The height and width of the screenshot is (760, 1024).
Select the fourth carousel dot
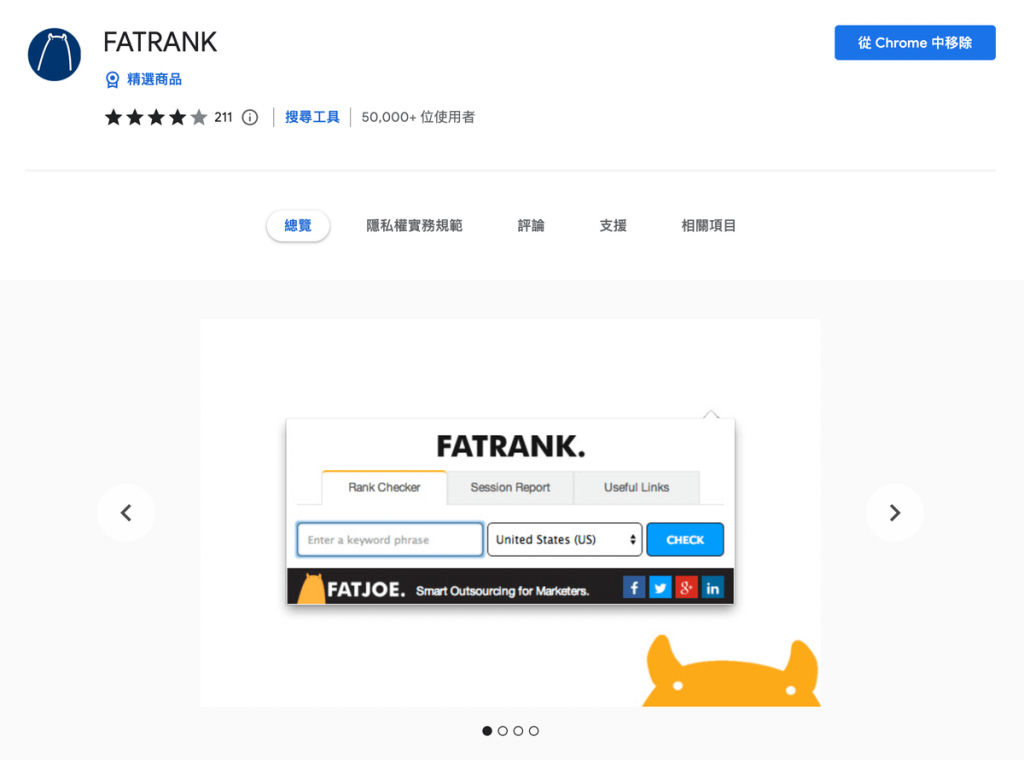pos(534,731)
